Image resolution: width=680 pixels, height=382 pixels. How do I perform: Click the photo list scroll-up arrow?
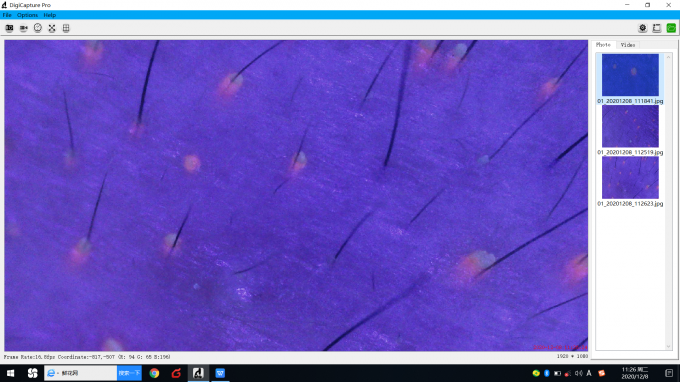(668, 57)
